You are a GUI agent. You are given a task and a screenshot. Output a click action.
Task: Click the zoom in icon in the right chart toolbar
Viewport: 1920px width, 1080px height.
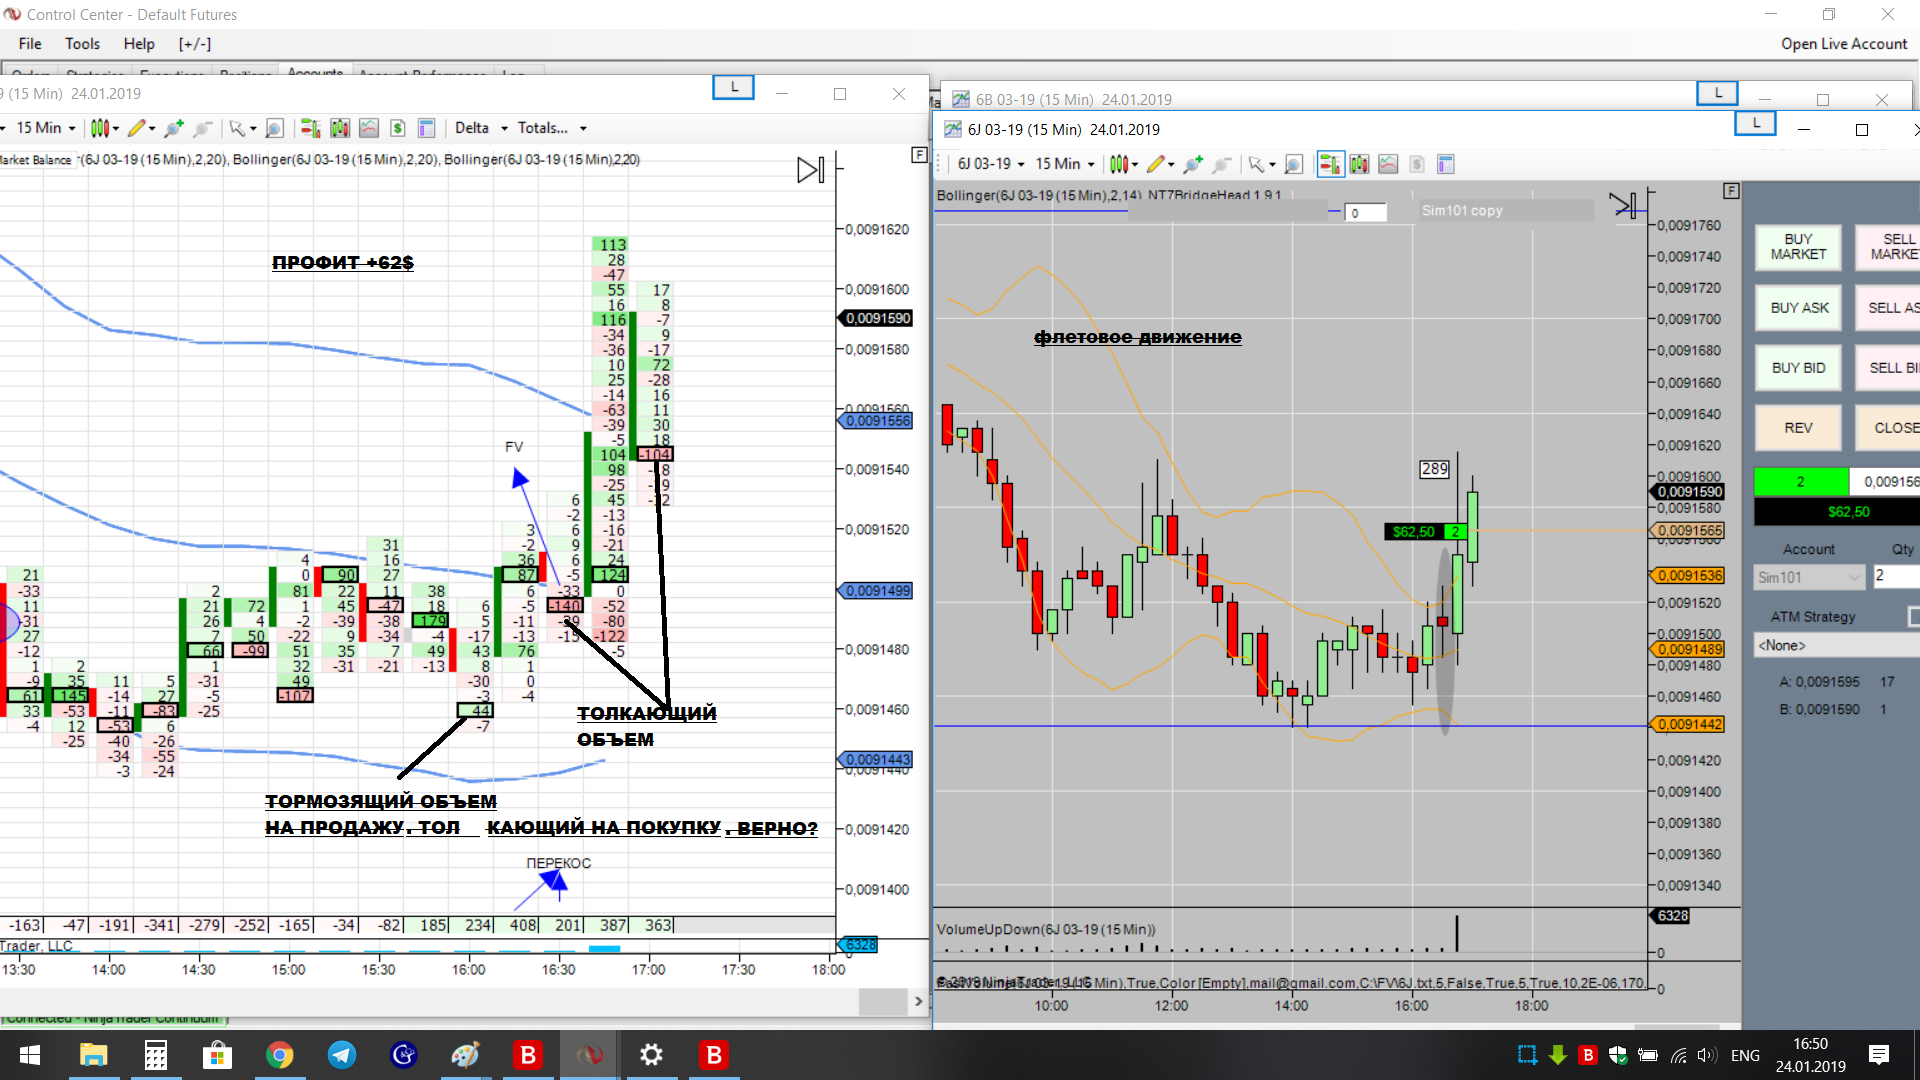click(x=1192, y=164)
